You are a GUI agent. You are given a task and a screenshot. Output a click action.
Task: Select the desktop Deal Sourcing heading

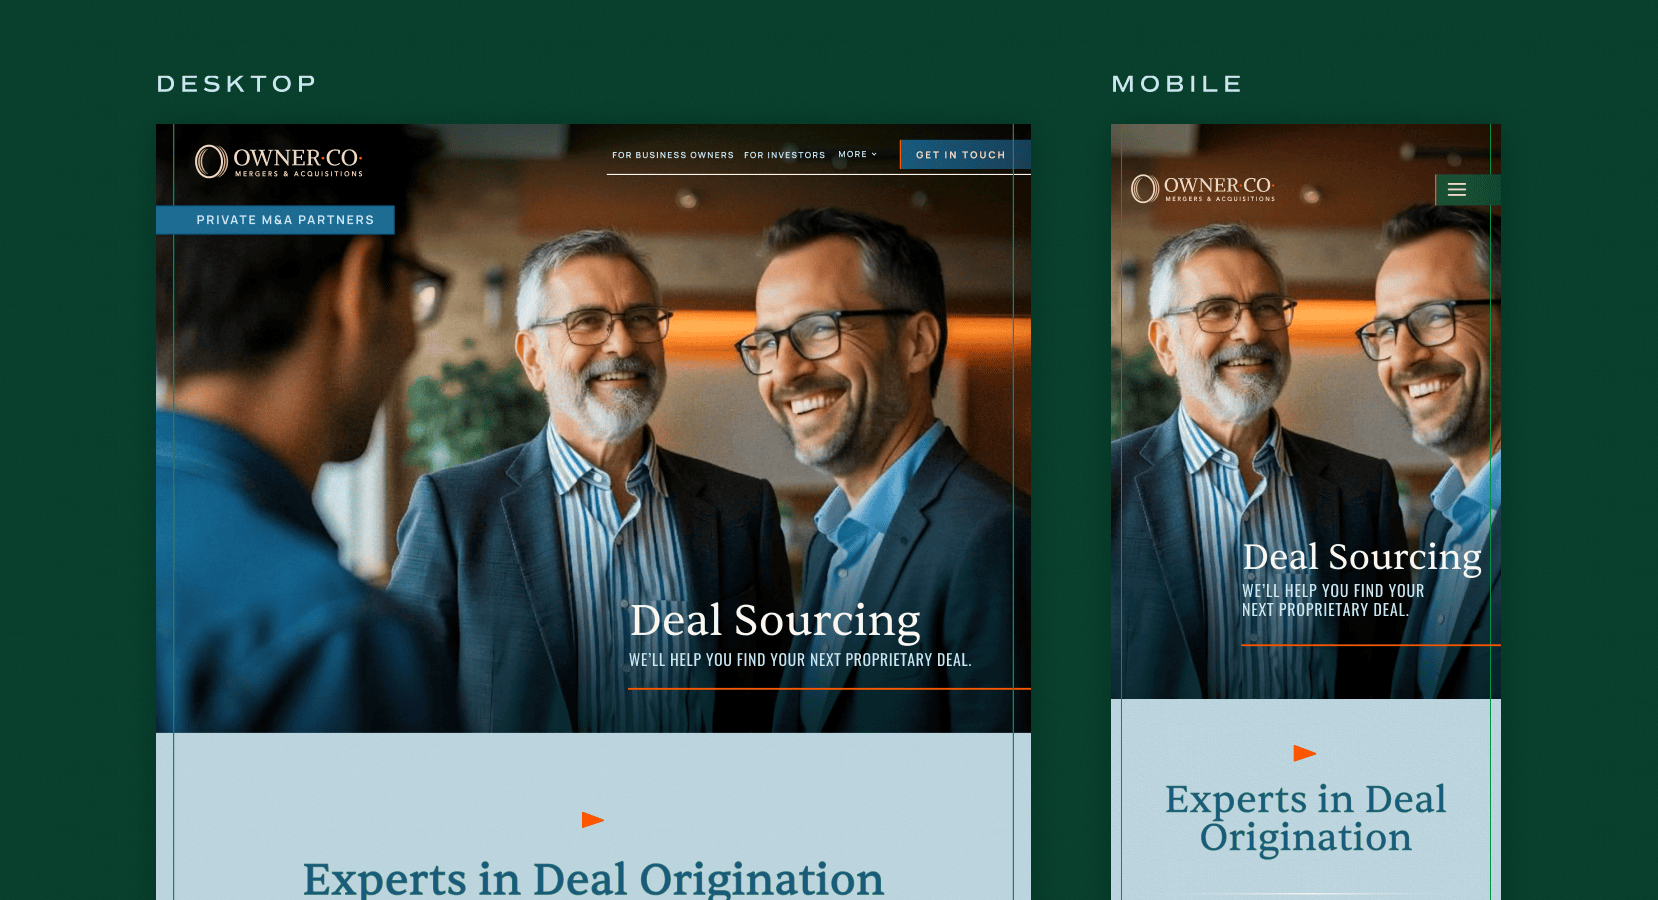click(775, 621)
